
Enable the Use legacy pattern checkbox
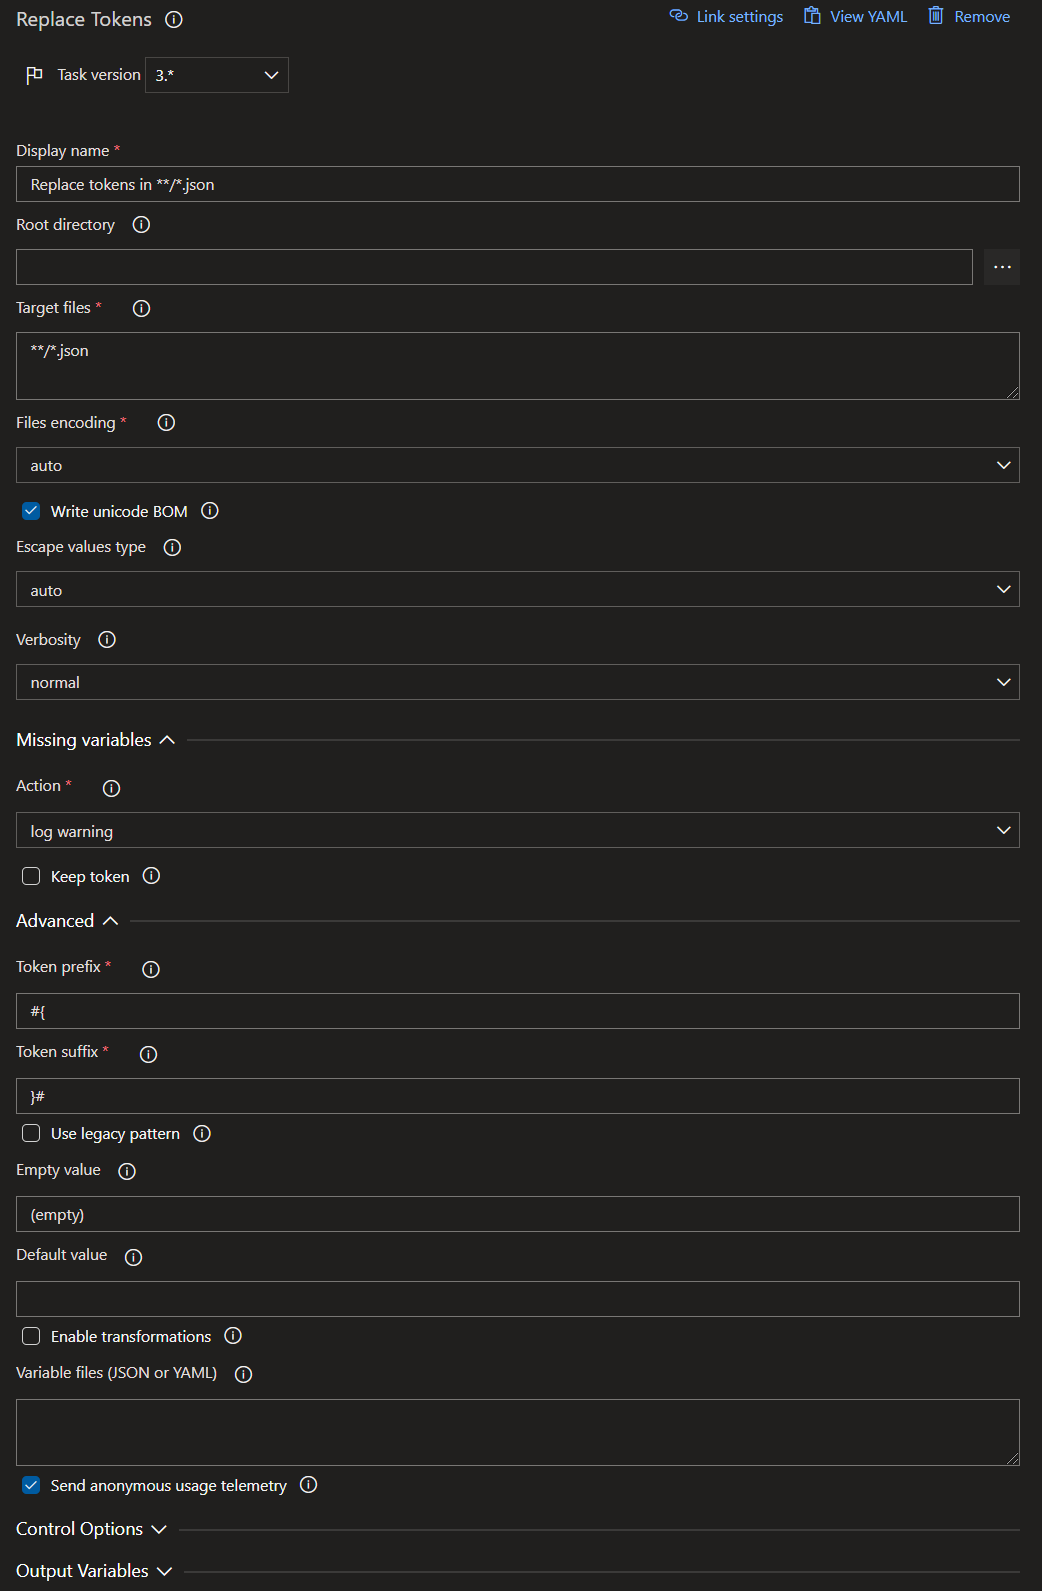[31, 1132]
